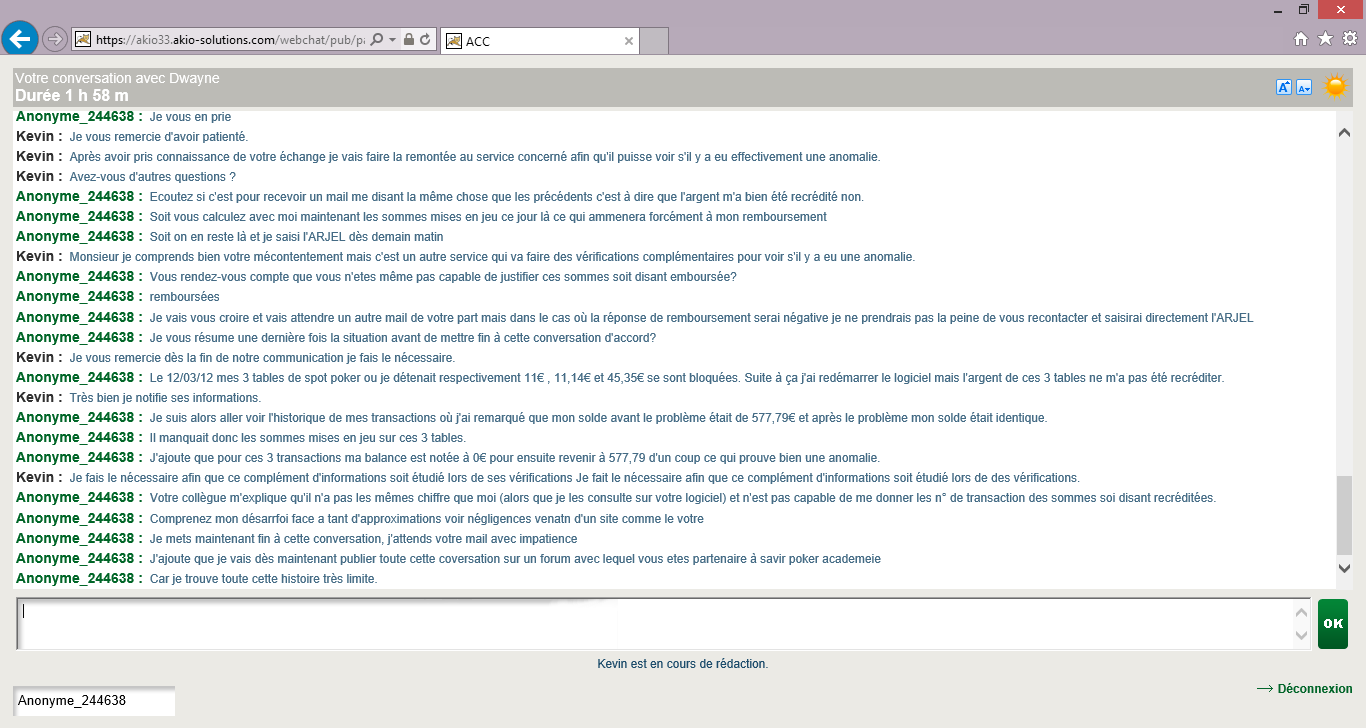This screenshot has width=1366, height=728.
Task: Open browser Home page icon
Action: 1301,39
